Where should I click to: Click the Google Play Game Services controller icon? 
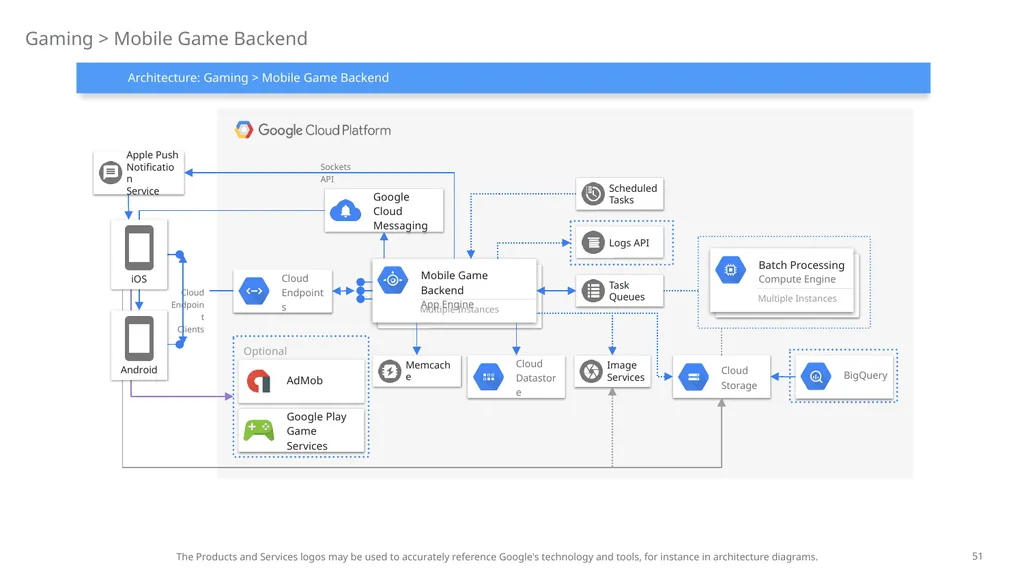point(259,430)
